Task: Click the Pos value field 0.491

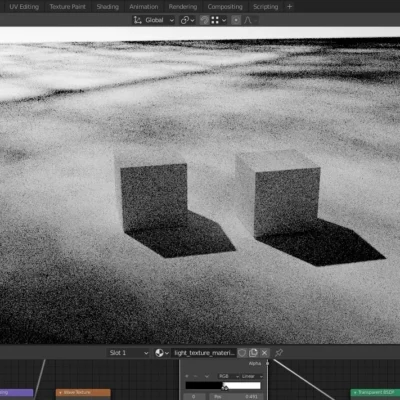Action: click(x=236, y=397)
